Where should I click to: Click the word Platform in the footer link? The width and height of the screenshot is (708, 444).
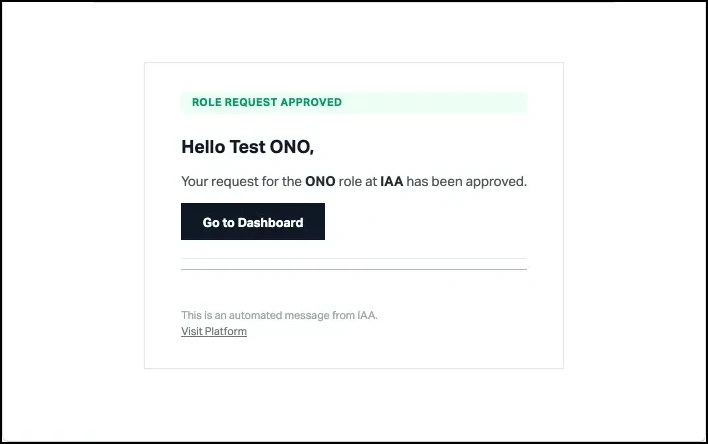(226, 331)
